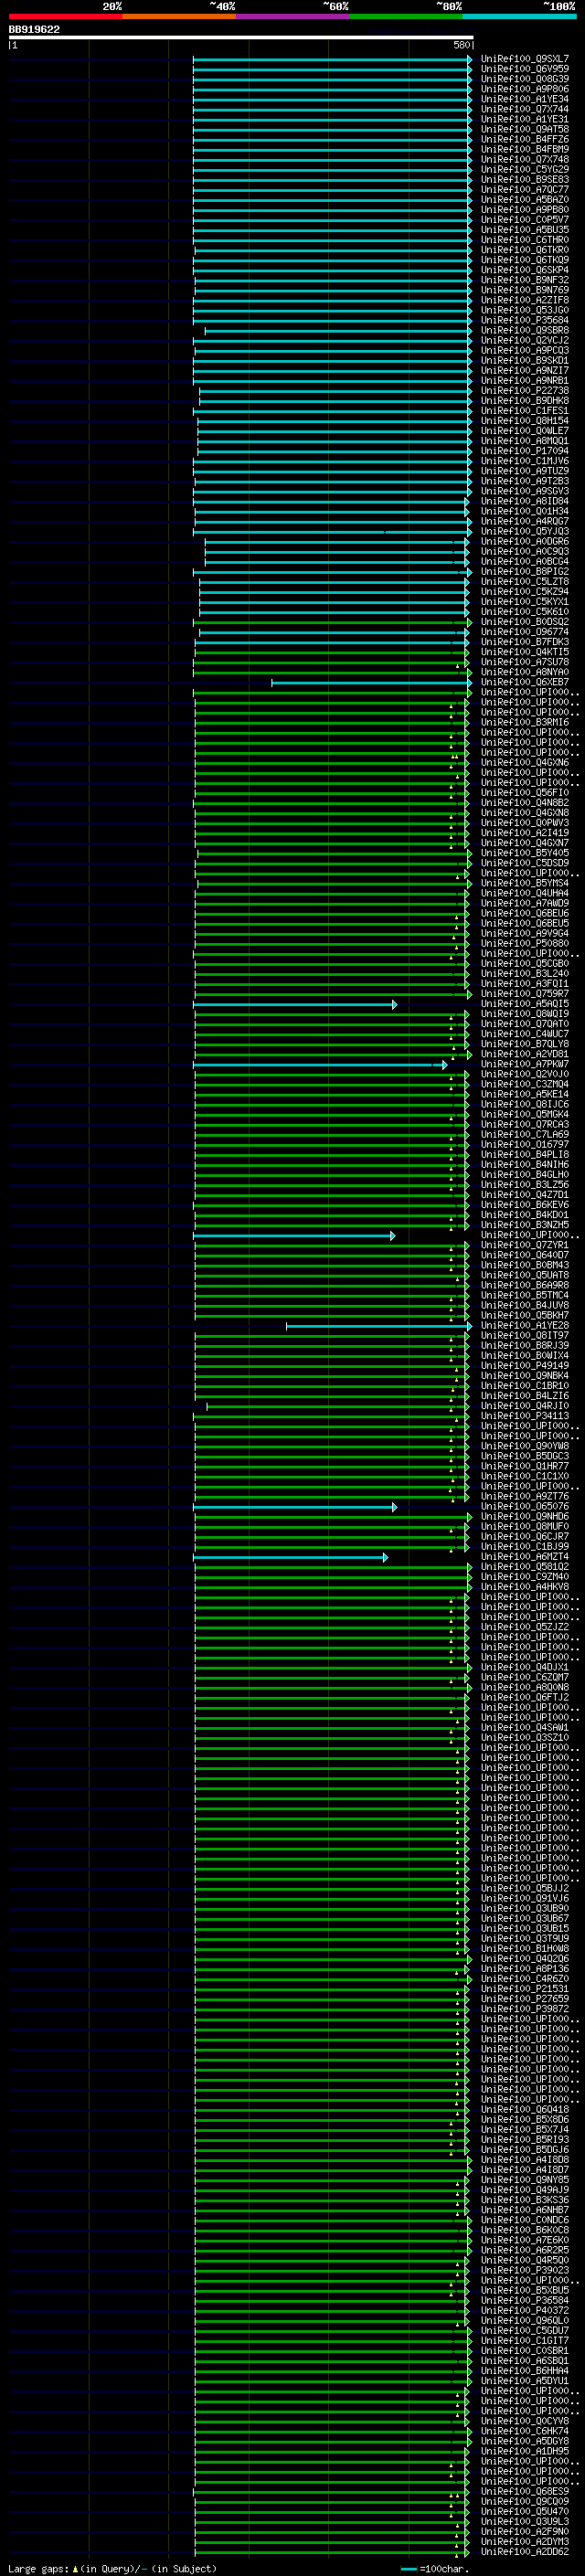The height and width of the screenshot is (2576, 585).
Task: Open UniRef100_Q91VJ6 entry
Action: click(524, 1898)
